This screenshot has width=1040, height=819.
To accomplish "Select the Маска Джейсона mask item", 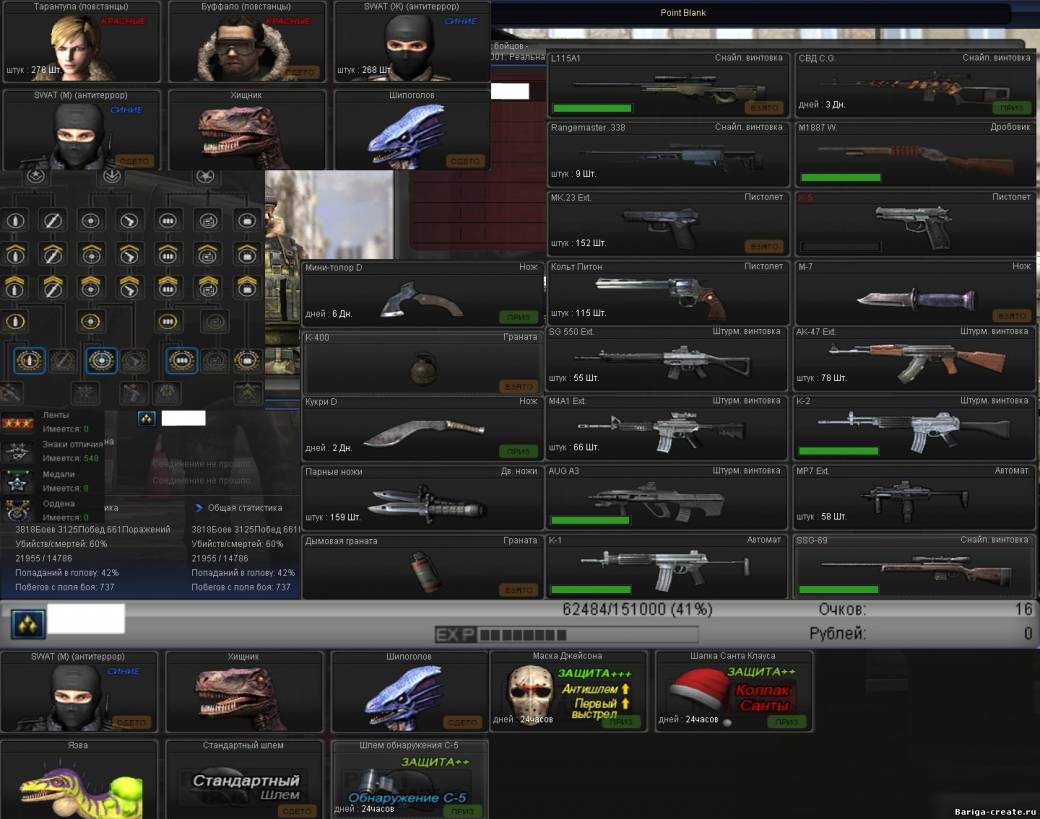I will (568, 691).
